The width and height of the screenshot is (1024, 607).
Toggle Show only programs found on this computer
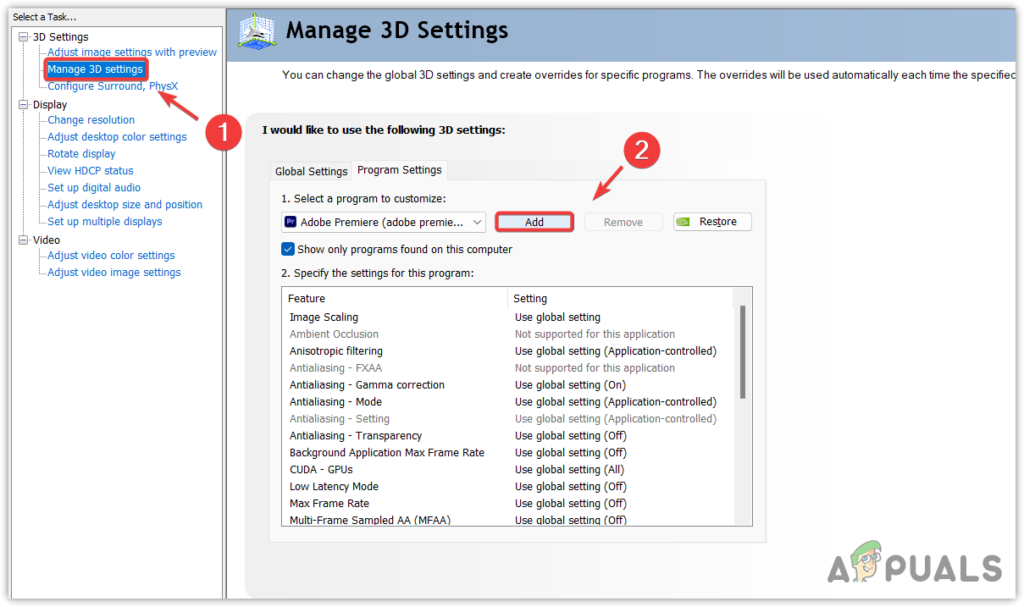287,249
